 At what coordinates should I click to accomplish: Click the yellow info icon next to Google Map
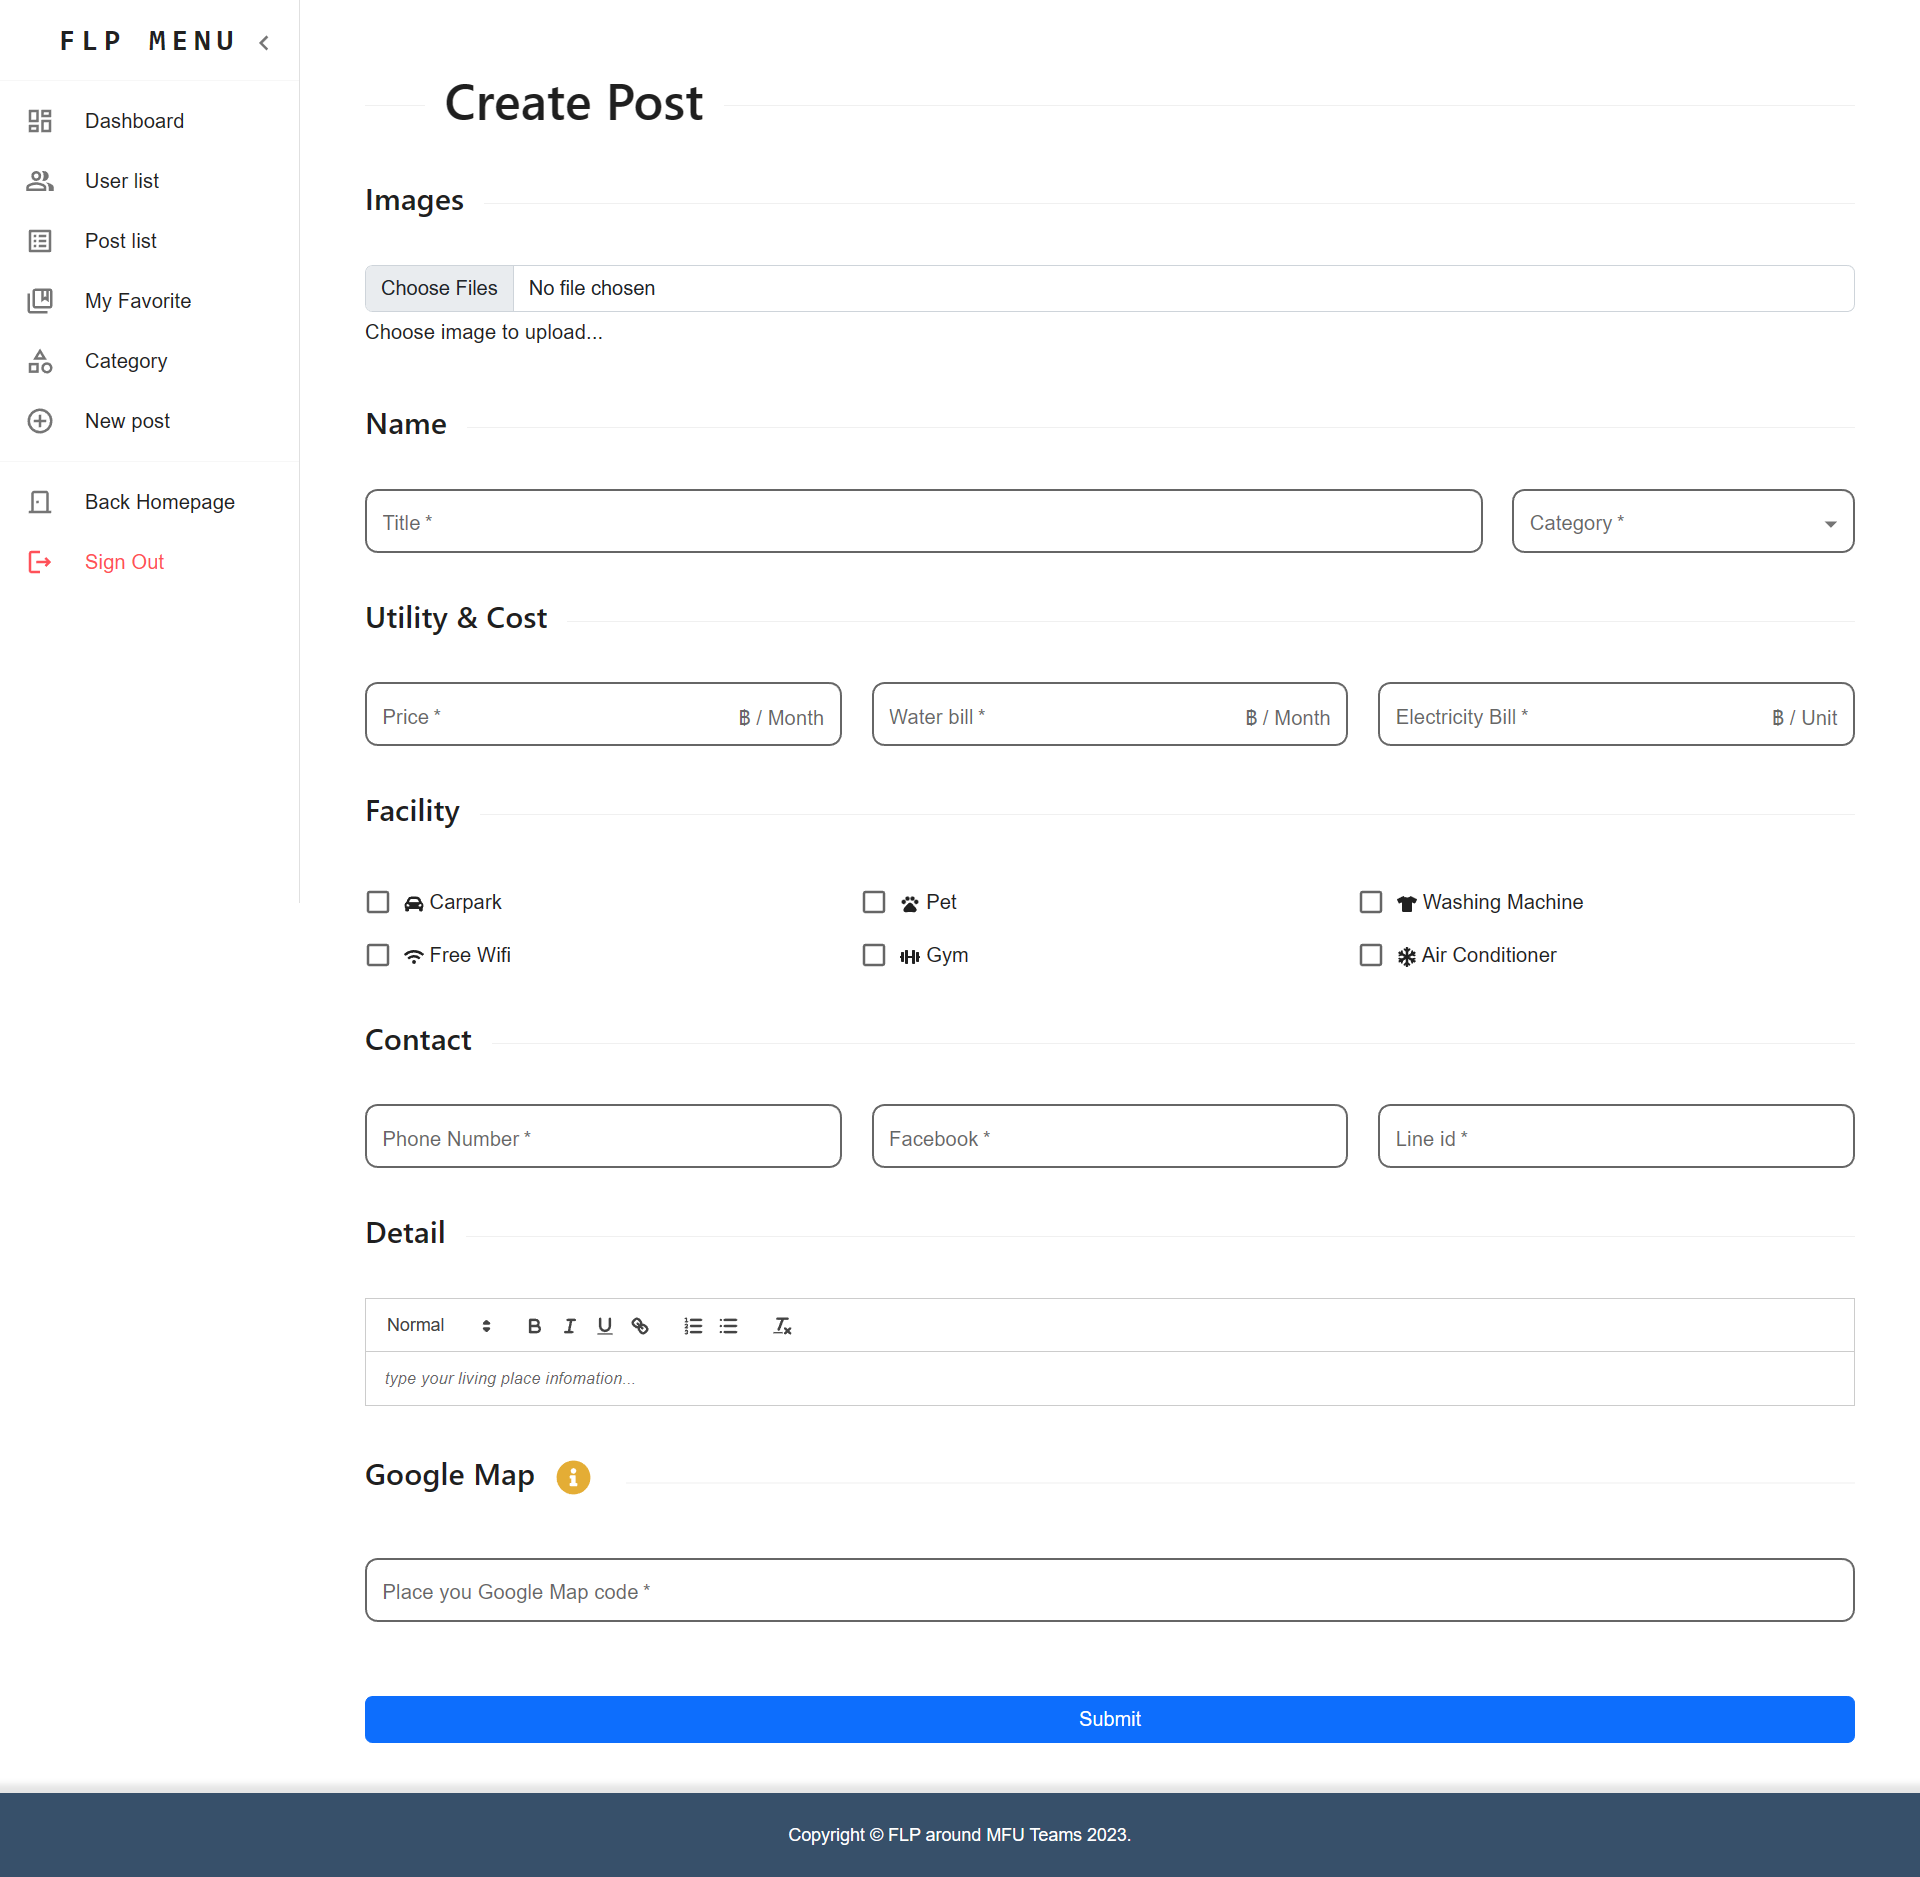pos(572,1477)
